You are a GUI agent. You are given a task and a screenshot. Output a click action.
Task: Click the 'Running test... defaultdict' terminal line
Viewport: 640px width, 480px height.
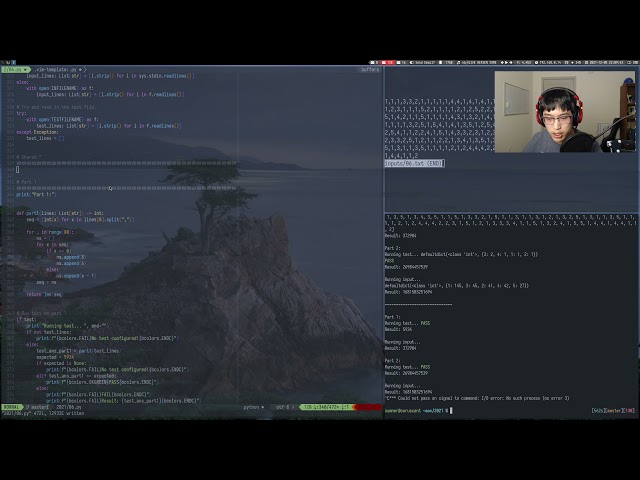461,254
